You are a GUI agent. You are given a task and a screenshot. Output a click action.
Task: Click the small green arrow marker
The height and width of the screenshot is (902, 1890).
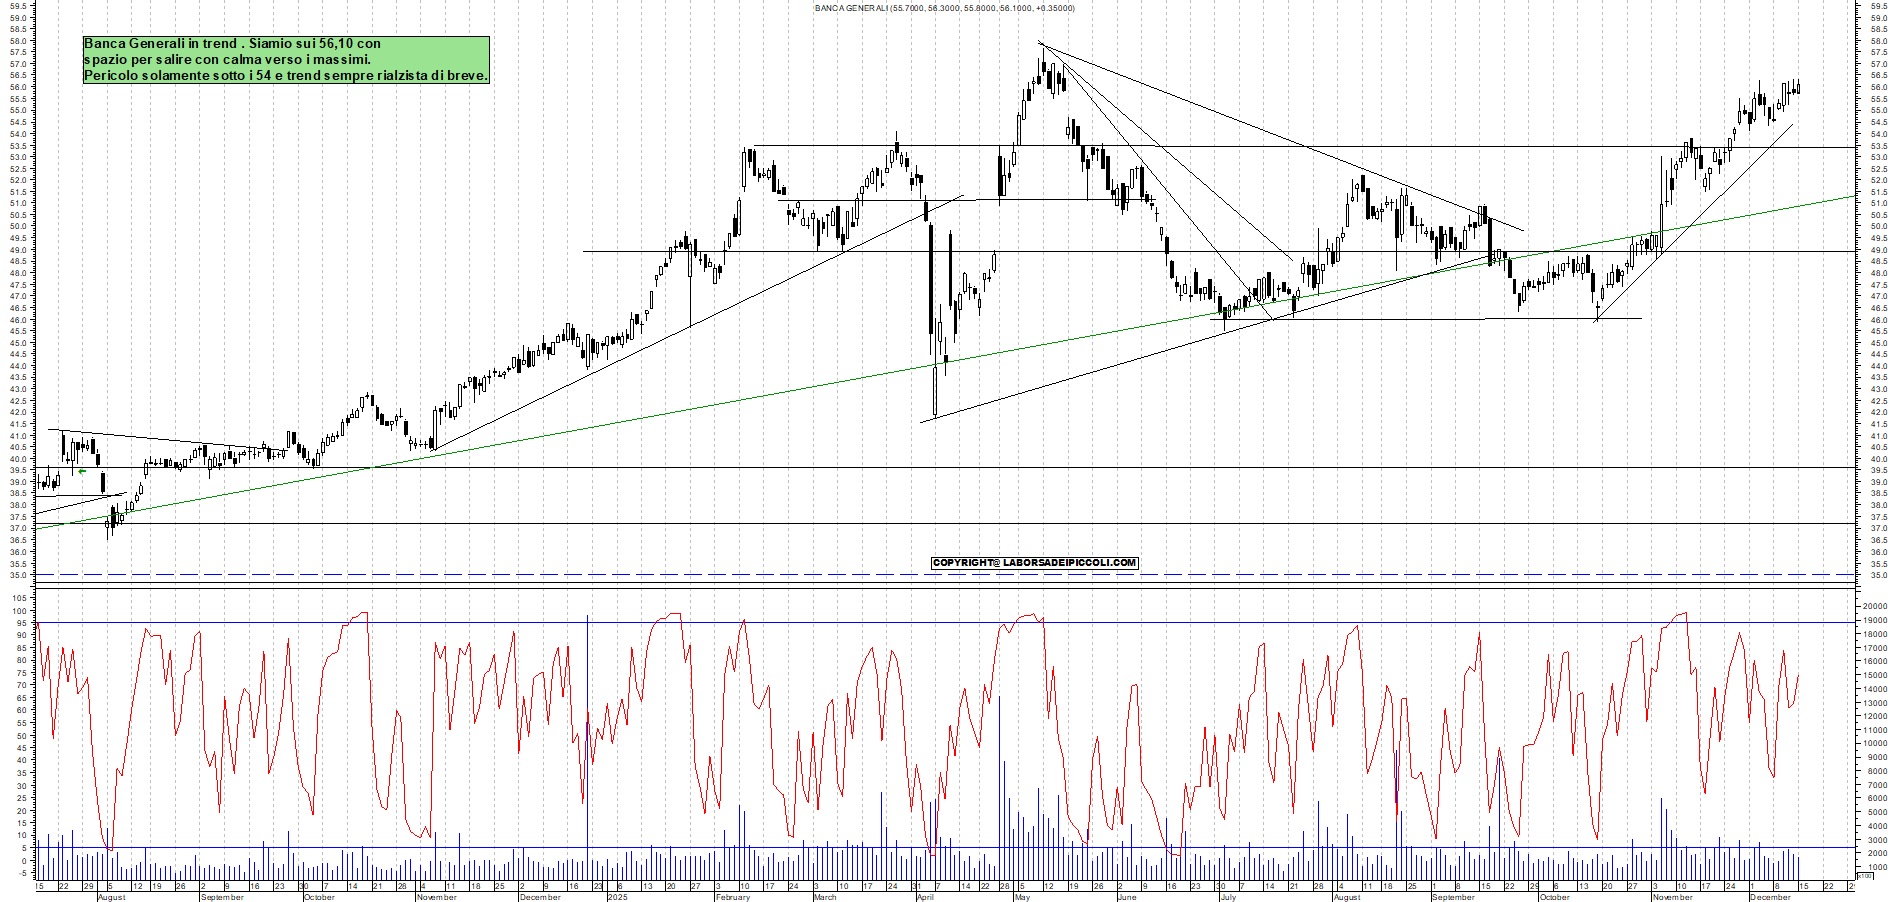pos(82,471)
